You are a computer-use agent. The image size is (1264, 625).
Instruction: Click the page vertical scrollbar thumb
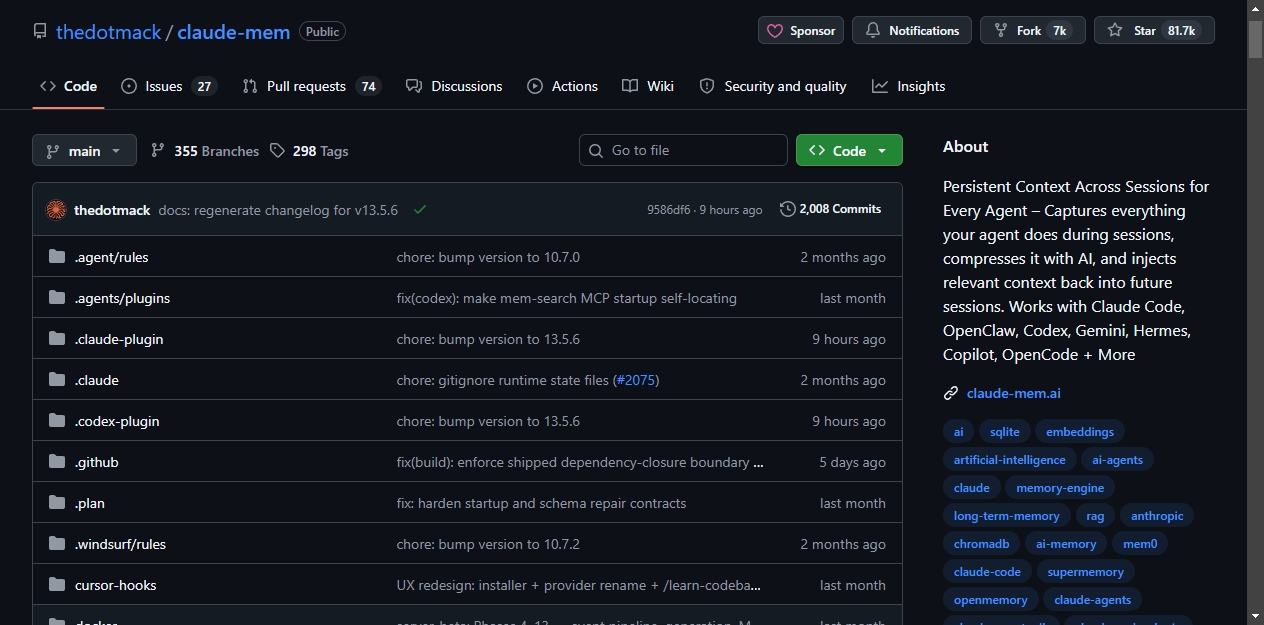(1256, 40)
